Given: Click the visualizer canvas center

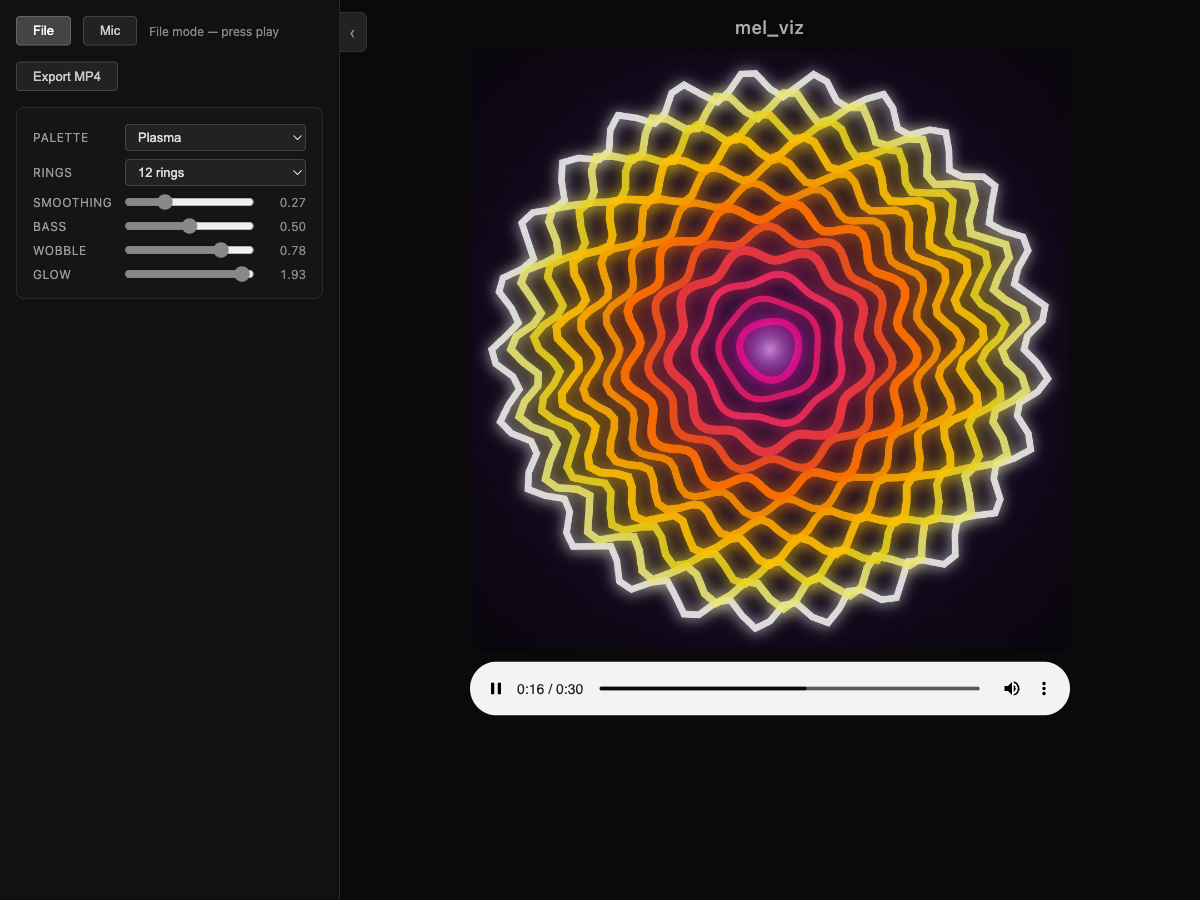Looking at the screenshot, I should (769, 350).
